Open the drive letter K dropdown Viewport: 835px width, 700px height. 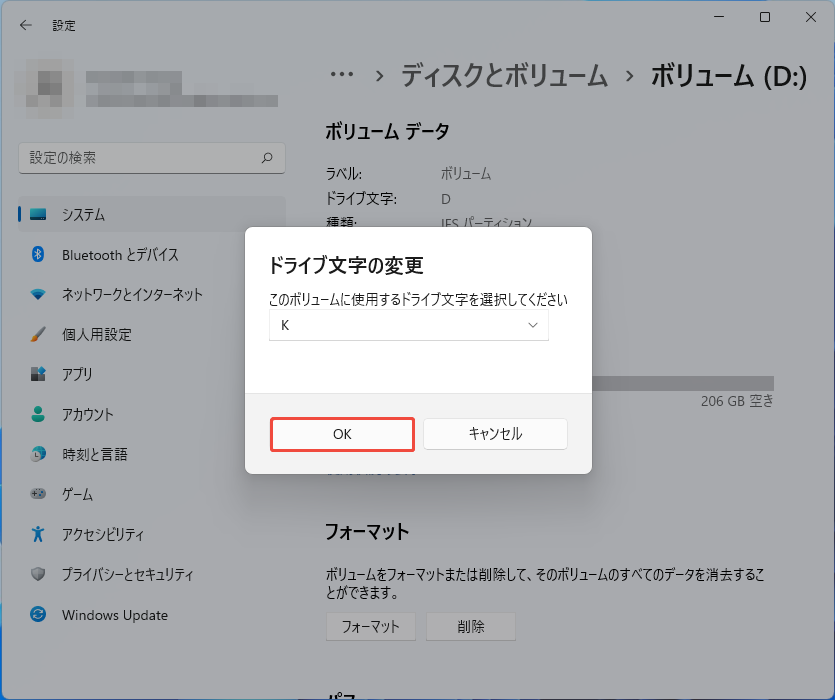[408, 325]
